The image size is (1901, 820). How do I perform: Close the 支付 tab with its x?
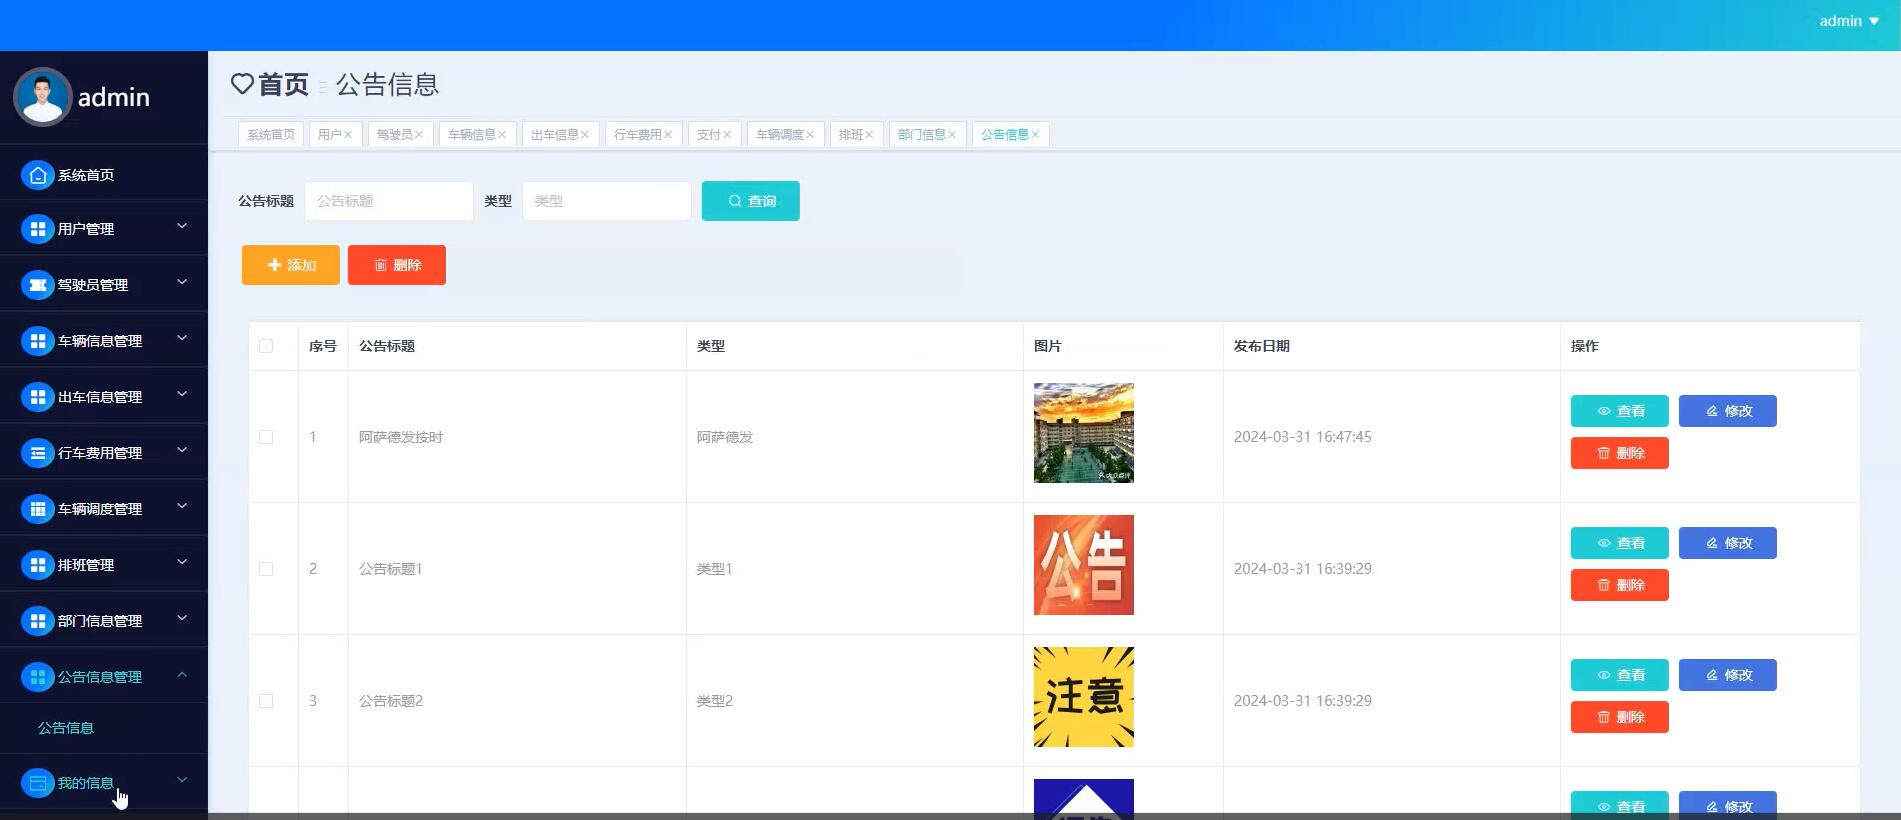coord(727,135)
